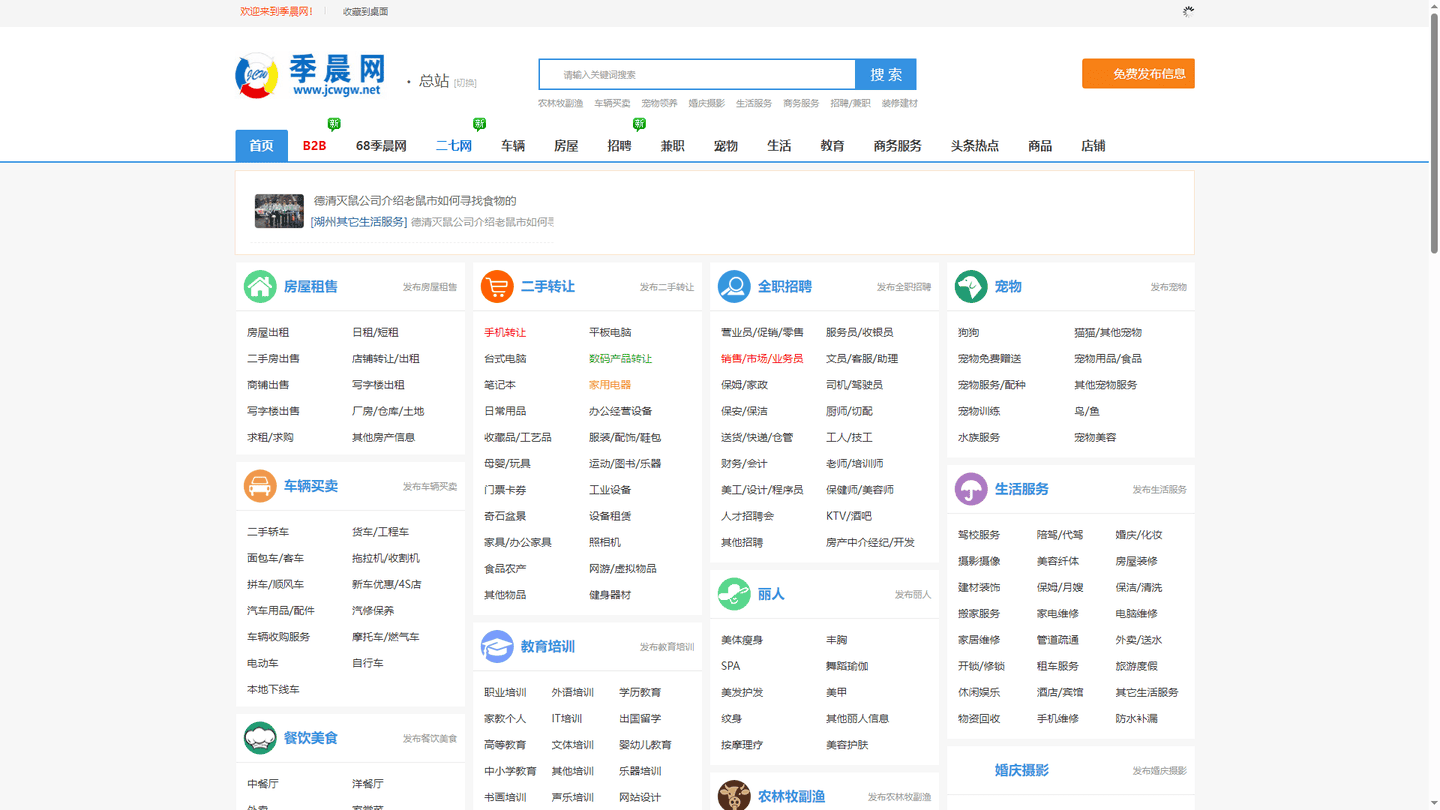Switch the city station via 切换
The width and height of the screenshot is (1440, 810).
coord(465,83)
